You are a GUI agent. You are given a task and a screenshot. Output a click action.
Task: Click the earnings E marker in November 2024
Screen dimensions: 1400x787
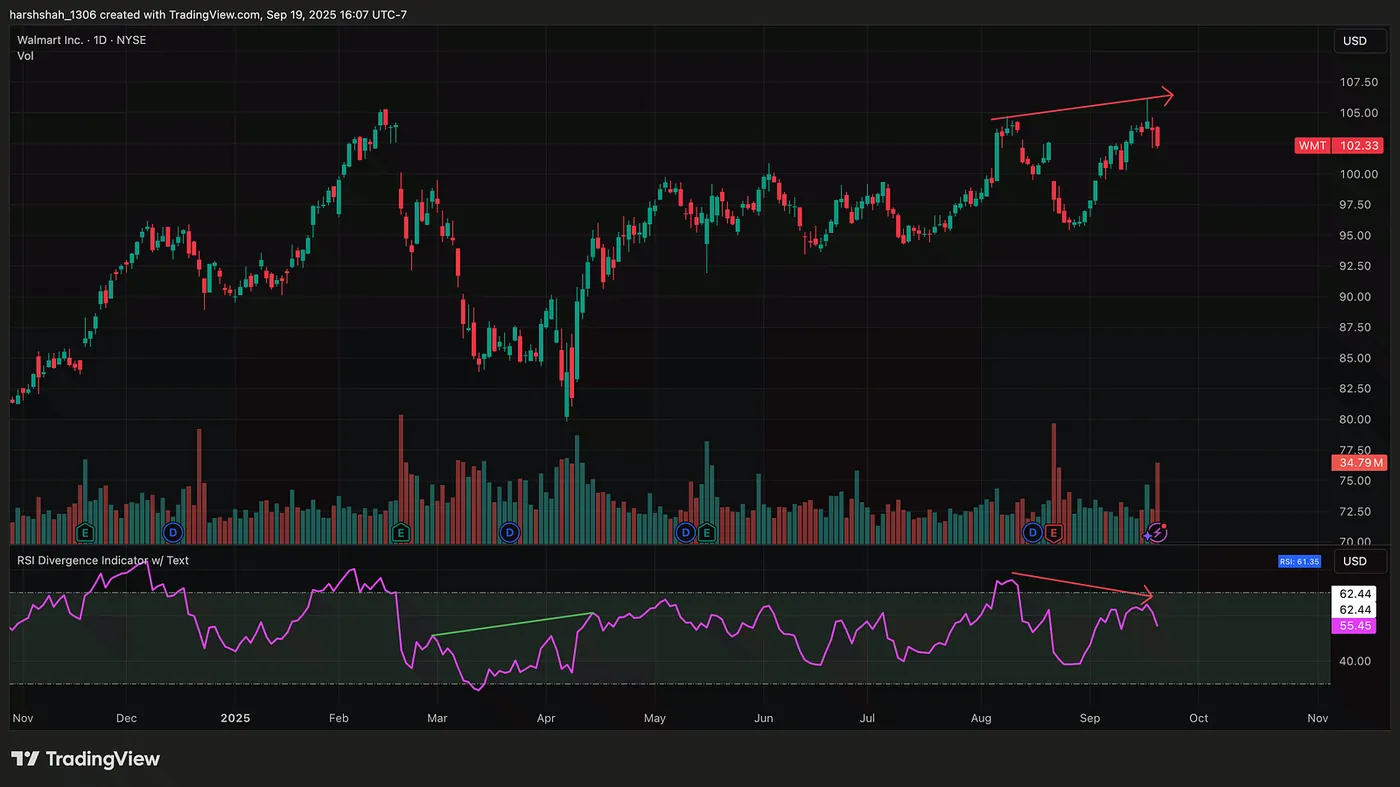(86, 532)
